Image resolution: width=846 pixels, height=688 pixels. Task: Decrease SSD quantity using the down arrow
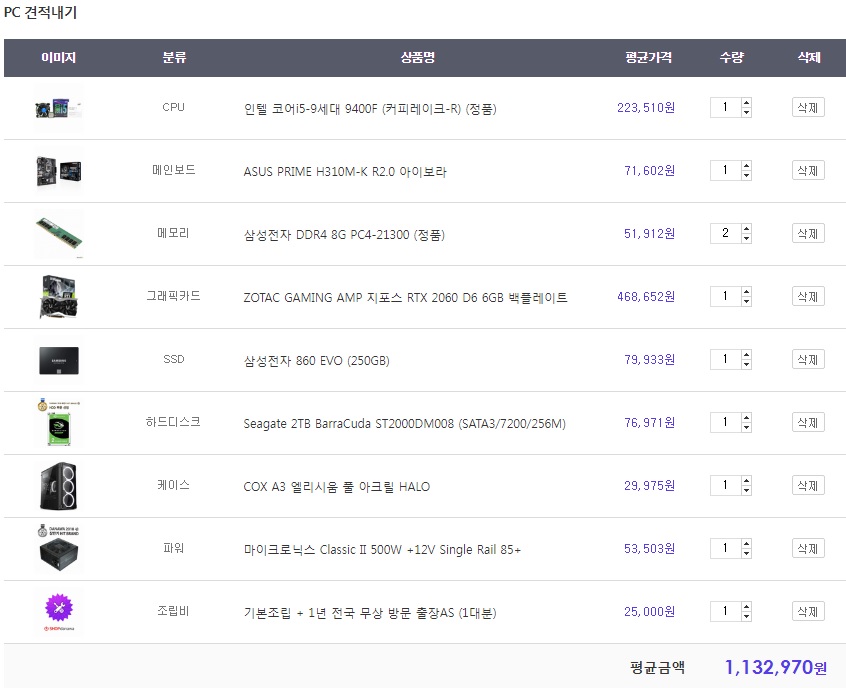pyautogui.click(x=746, y=365)
